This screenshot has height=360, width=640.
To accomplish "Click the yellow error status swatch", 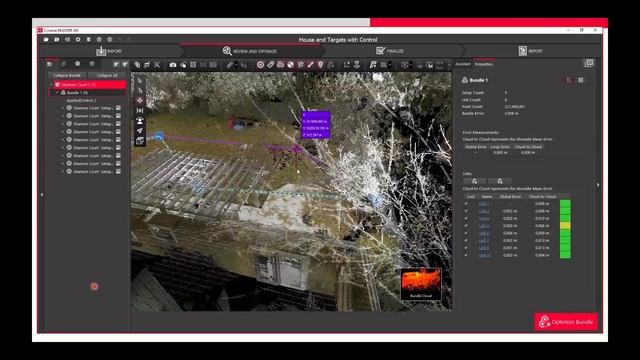I will click(565, 226).
